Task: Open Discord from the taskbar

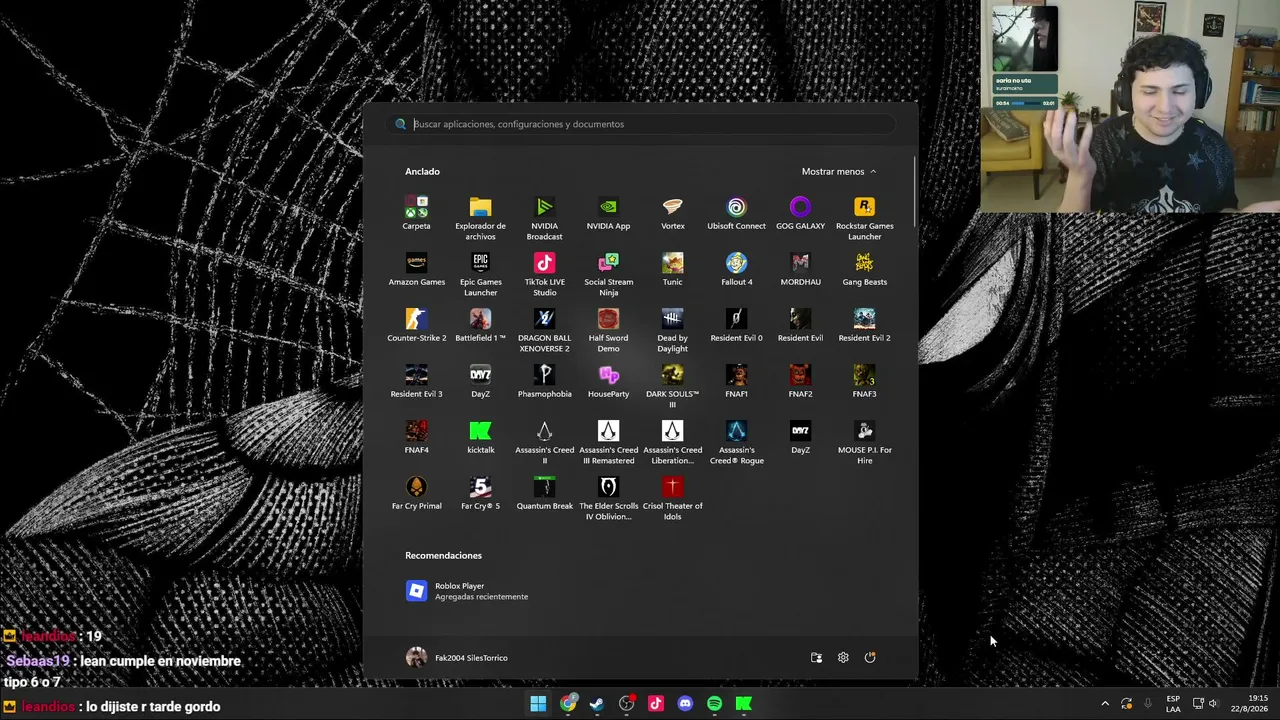Action: [x=685, y=704]
